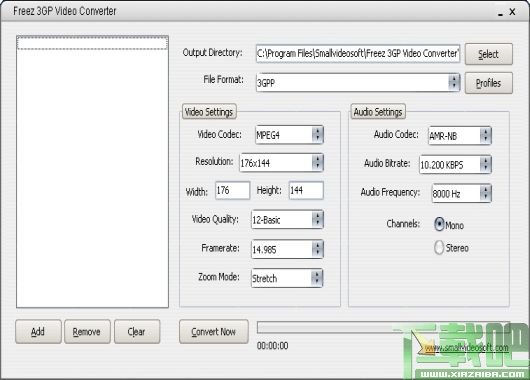This screenshot has height=380, width=530.
Task: Expand the Resolution dropdown
Action: click(x=282, y=163)
